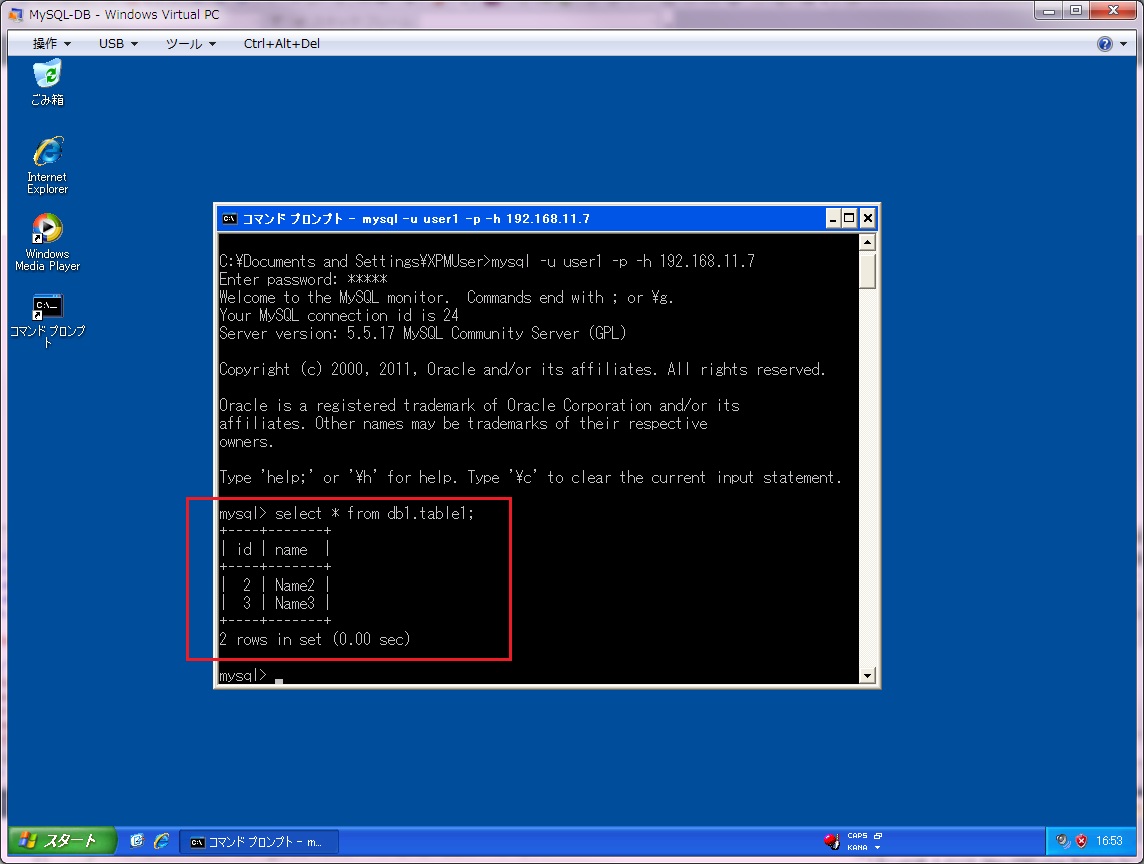Close the command prompt window
1144x864 pixels.
tap(867, 218)
